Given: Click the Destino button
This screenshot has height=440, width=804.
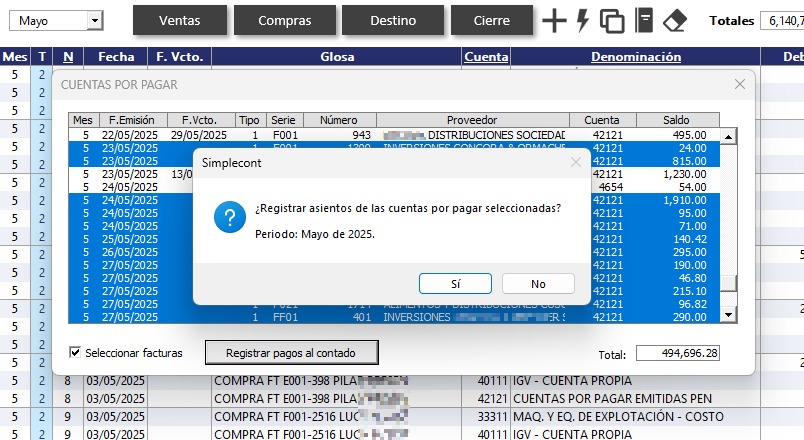Looking at the screenshot, I should 393,21.
